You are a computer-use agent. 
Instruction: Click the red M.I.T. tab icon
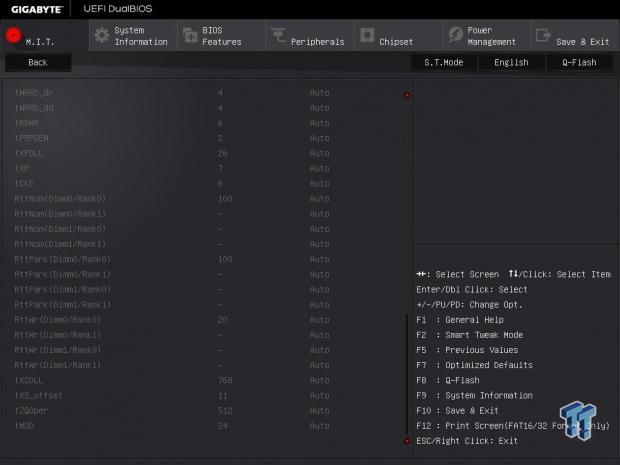click(13, 35)
